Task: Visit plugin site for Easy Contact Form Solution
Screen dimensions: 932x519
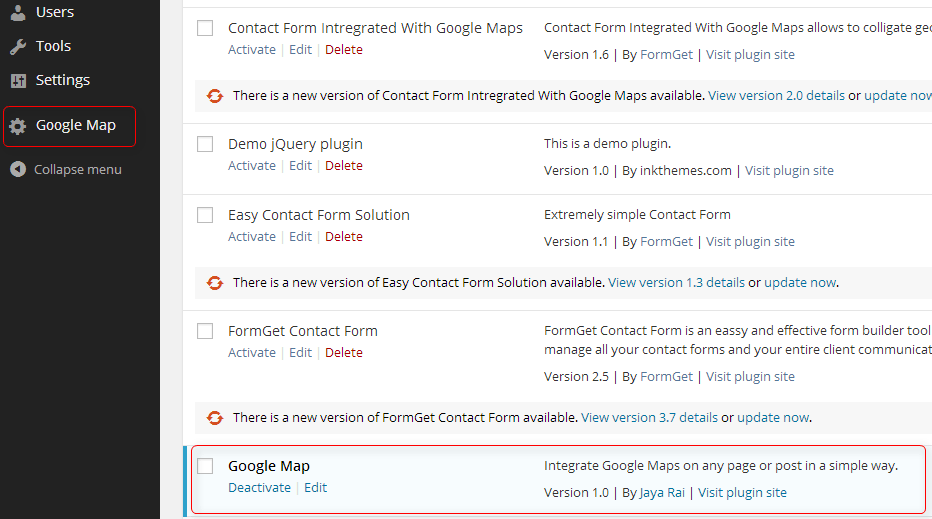Action: point(750,242)
